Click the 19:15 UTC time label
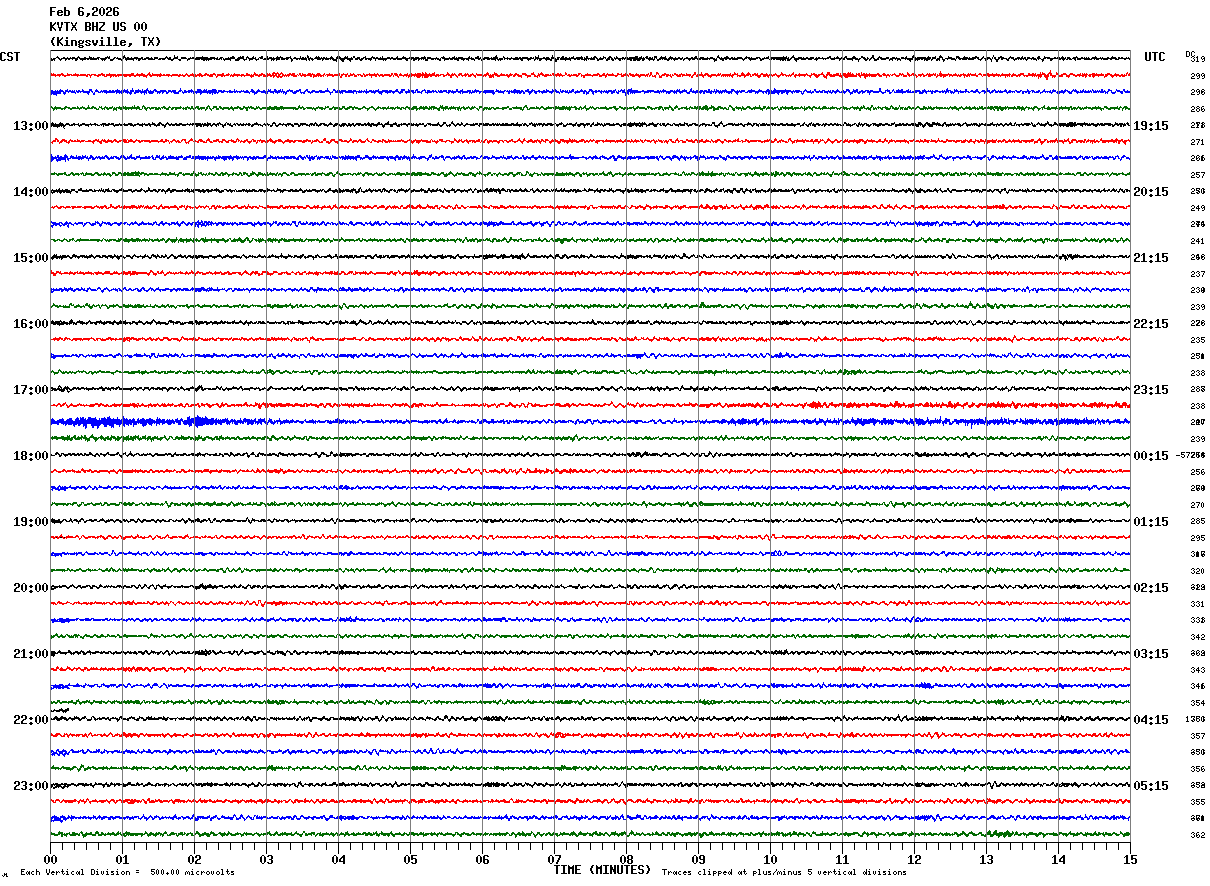Screen dimensions: 1210x886 tap(1151, 126)
